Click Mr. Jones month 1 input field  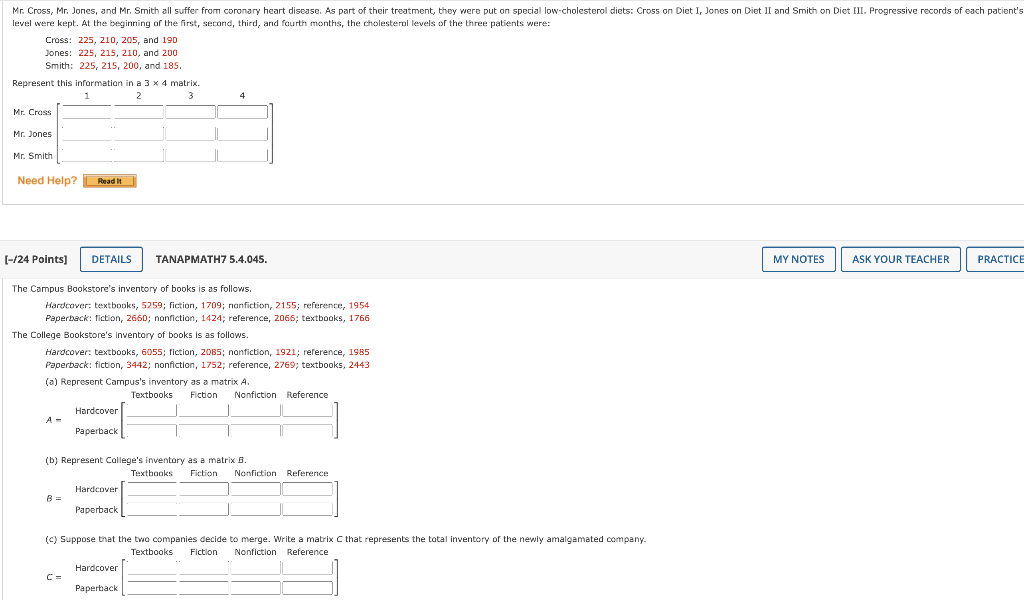tap(87, 134)
